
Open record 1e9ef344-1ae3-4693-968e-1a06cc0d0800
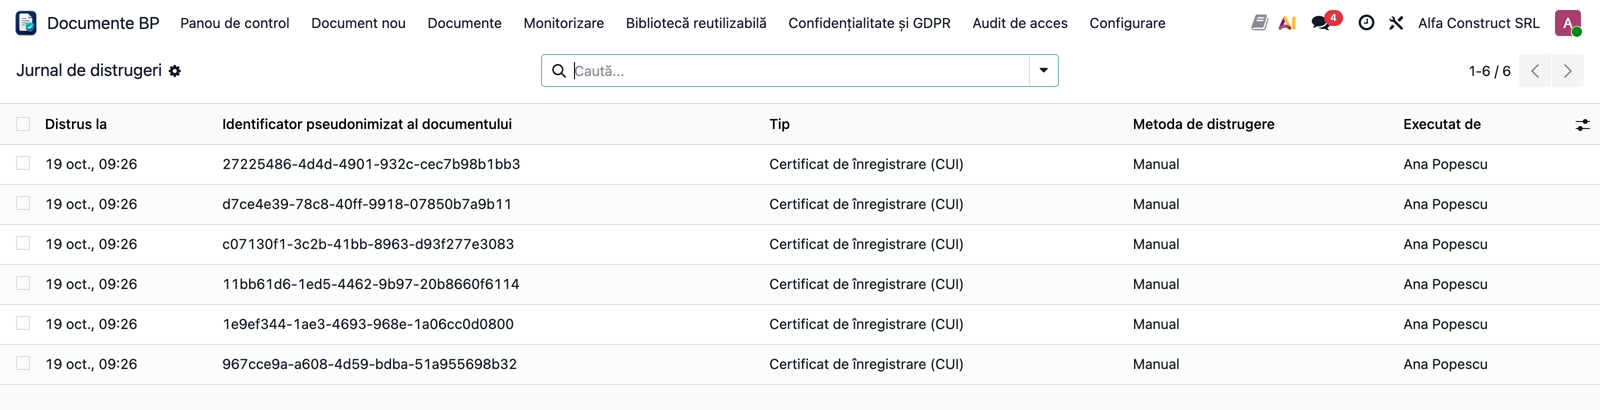click(x=368, y=324)
